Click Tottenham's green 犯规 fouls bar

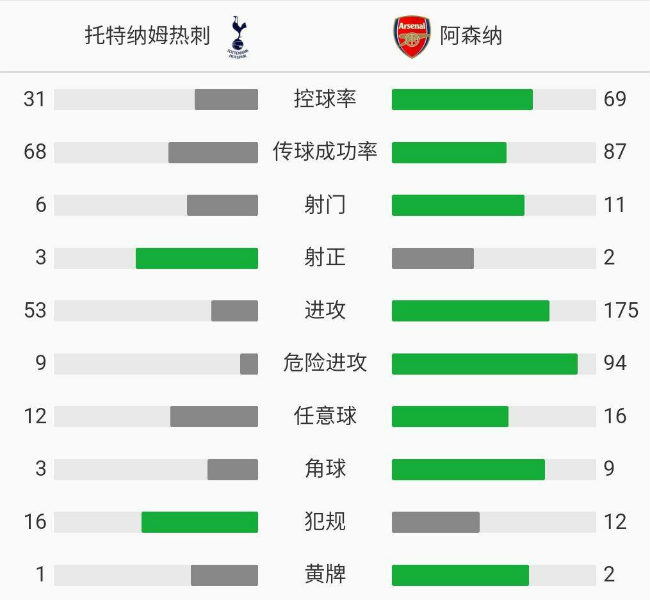click(200, 522)
